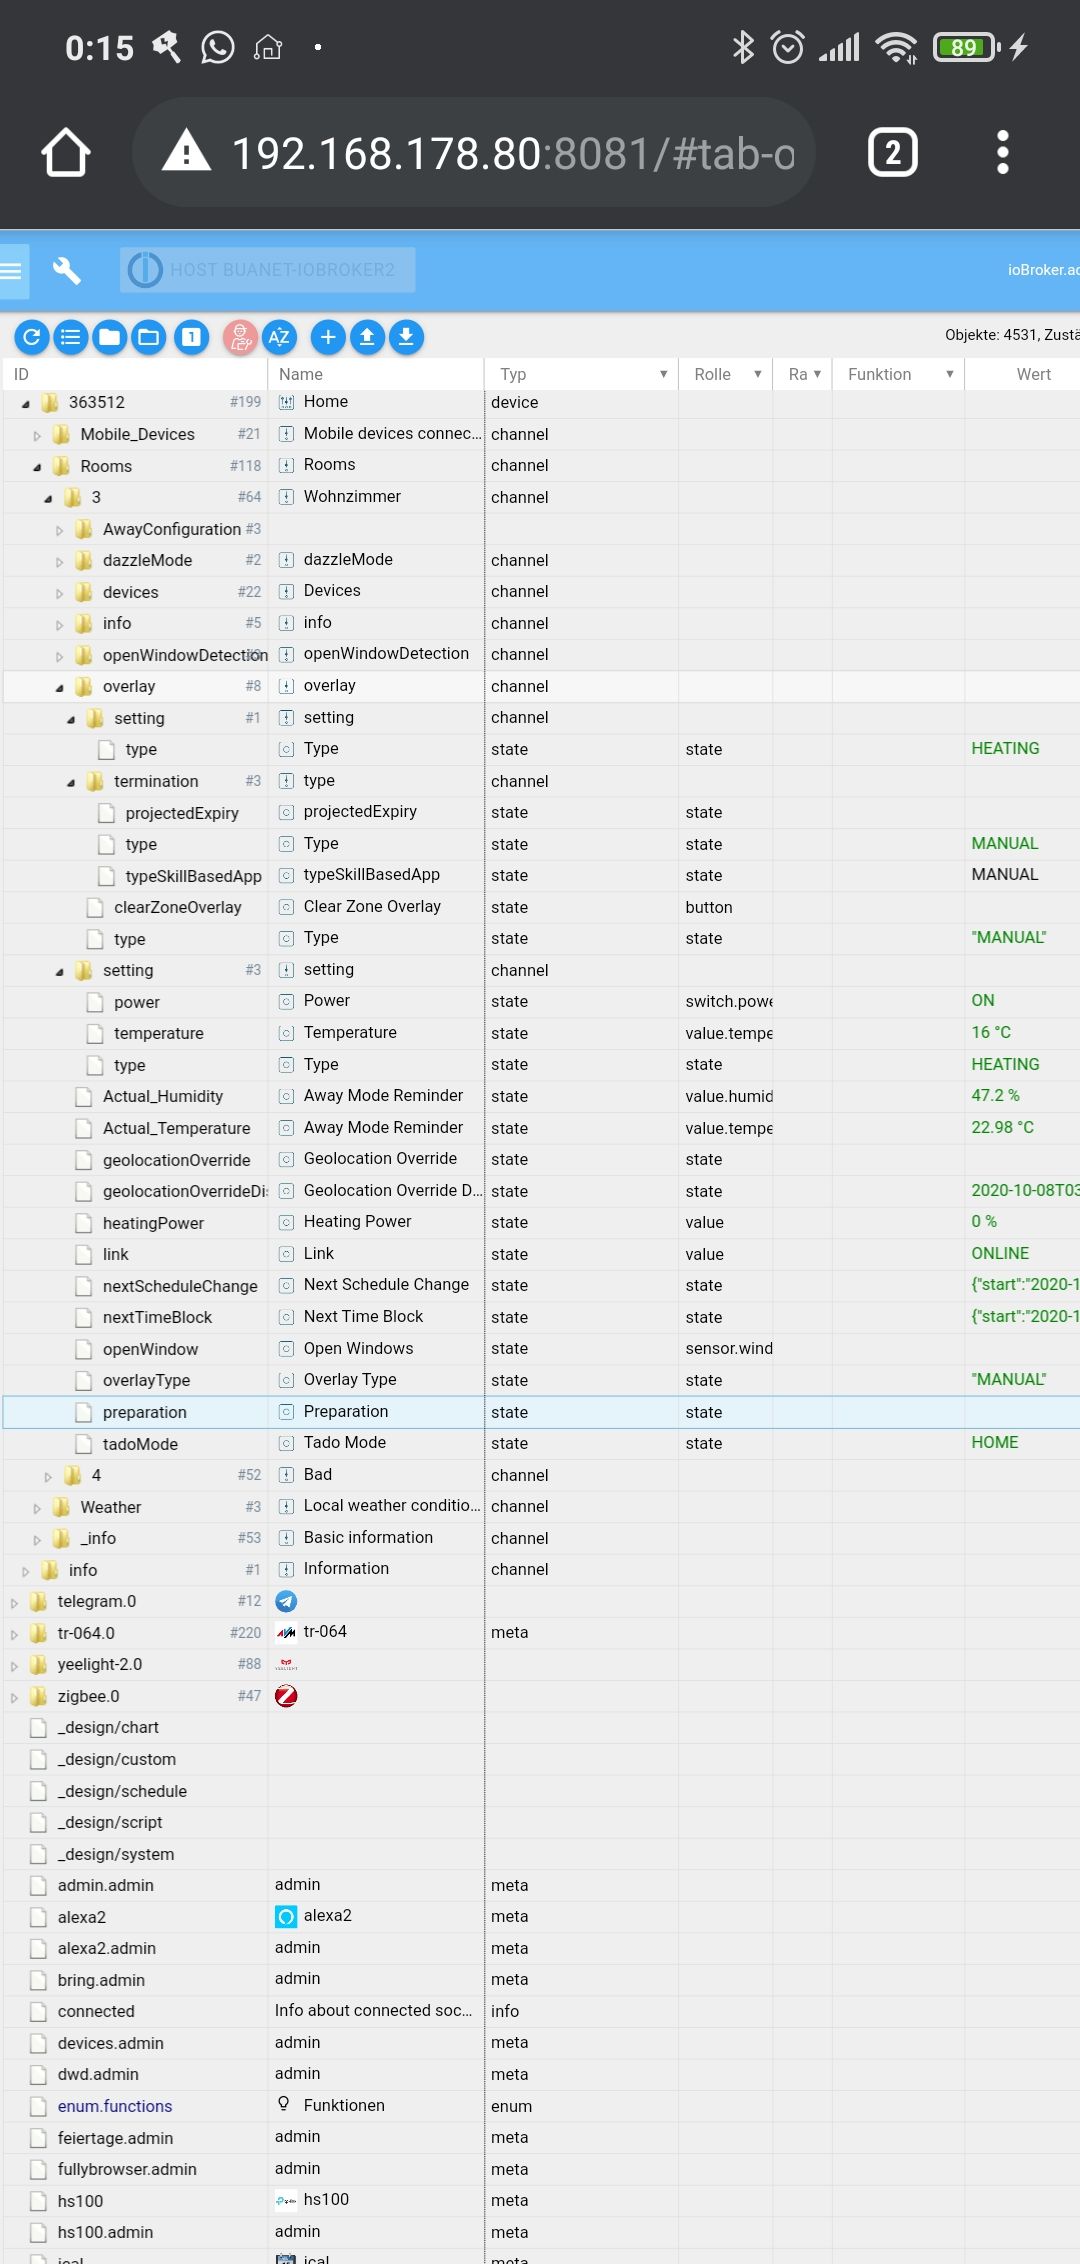This screenshot has width=1080, height=2264.
Task: Open the browser three-dot menu
Action: pyautogui.click(x=1003, y=153)
